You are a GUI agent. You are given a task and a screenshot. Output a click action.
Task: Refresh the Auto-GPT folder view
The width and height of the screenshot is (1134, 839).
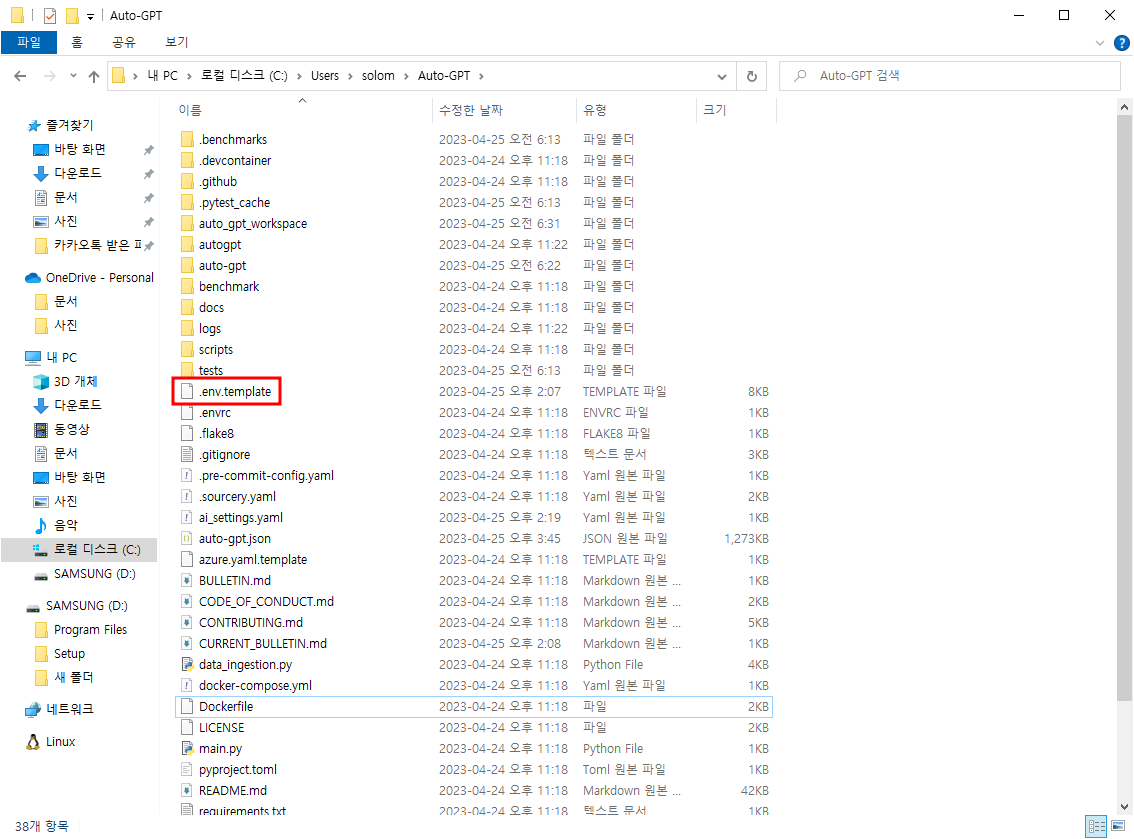tap(752, 76)
